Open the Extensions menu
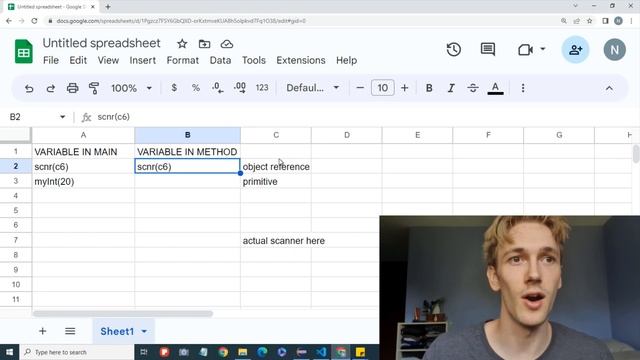 coord(301,60)
